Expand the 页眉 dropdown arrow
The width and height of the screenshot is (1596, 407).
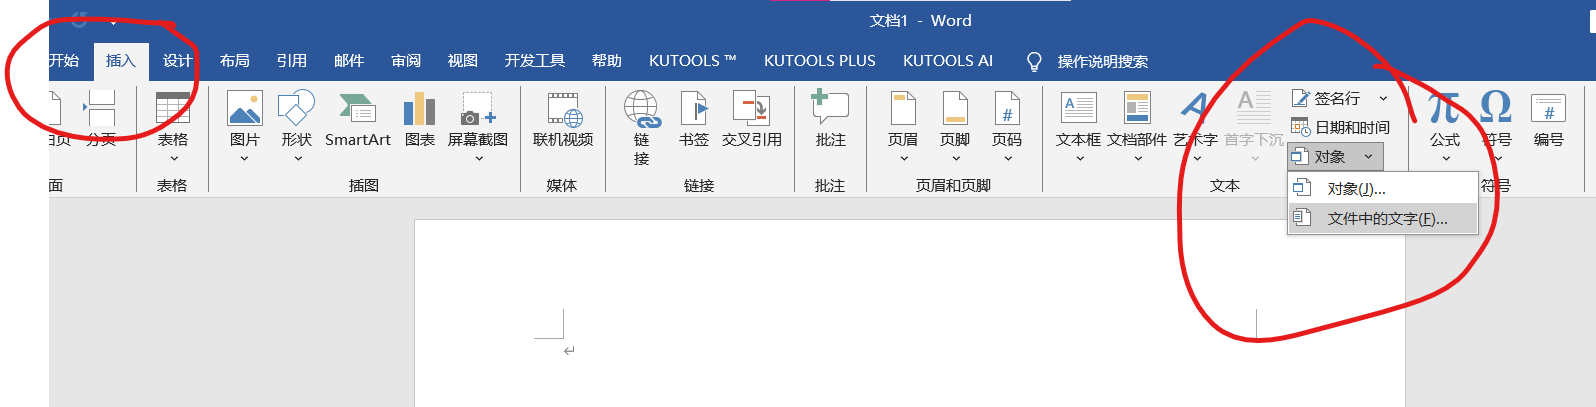(904, 158)
